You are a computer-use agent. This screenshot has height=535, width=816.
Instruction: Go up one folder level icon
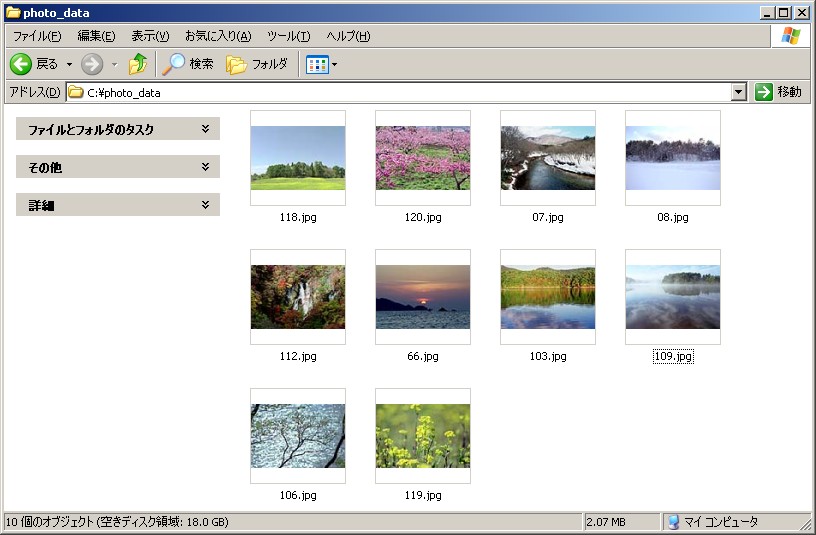(x=138, y=64)
